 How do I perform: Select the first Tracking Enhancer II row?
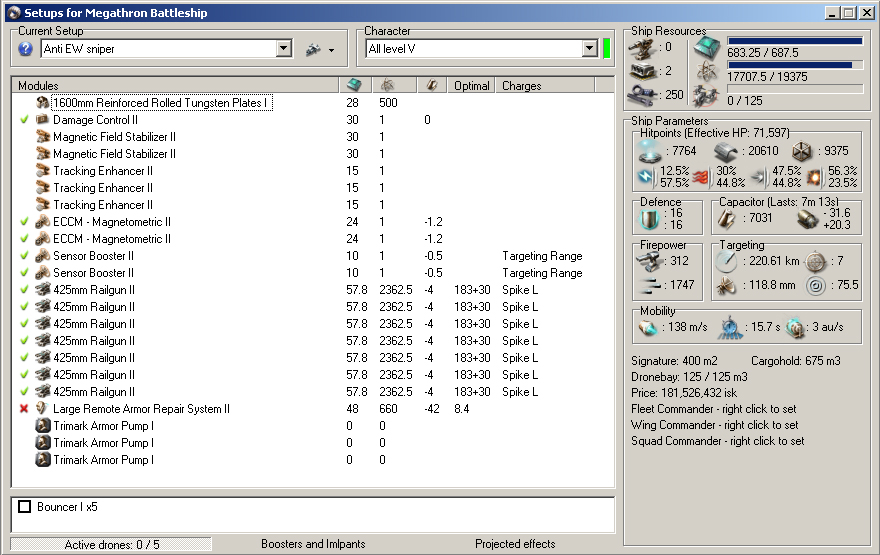point(312,171)
